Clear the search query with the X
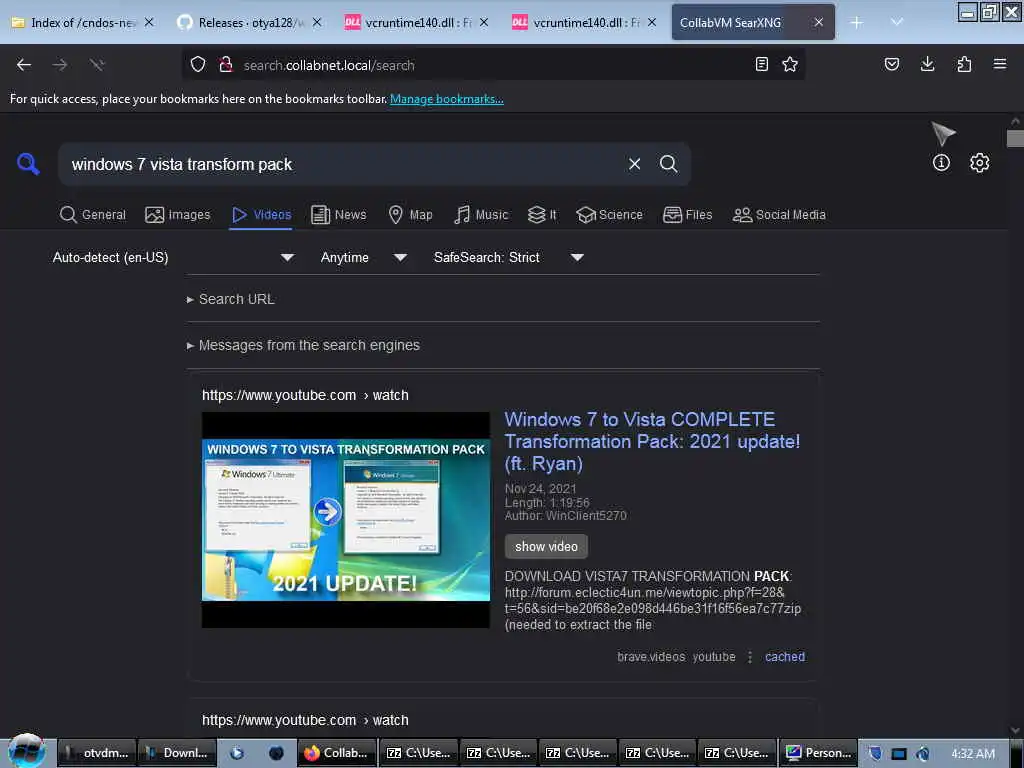This screenshot has width=1024, height=768. point(634,164)
